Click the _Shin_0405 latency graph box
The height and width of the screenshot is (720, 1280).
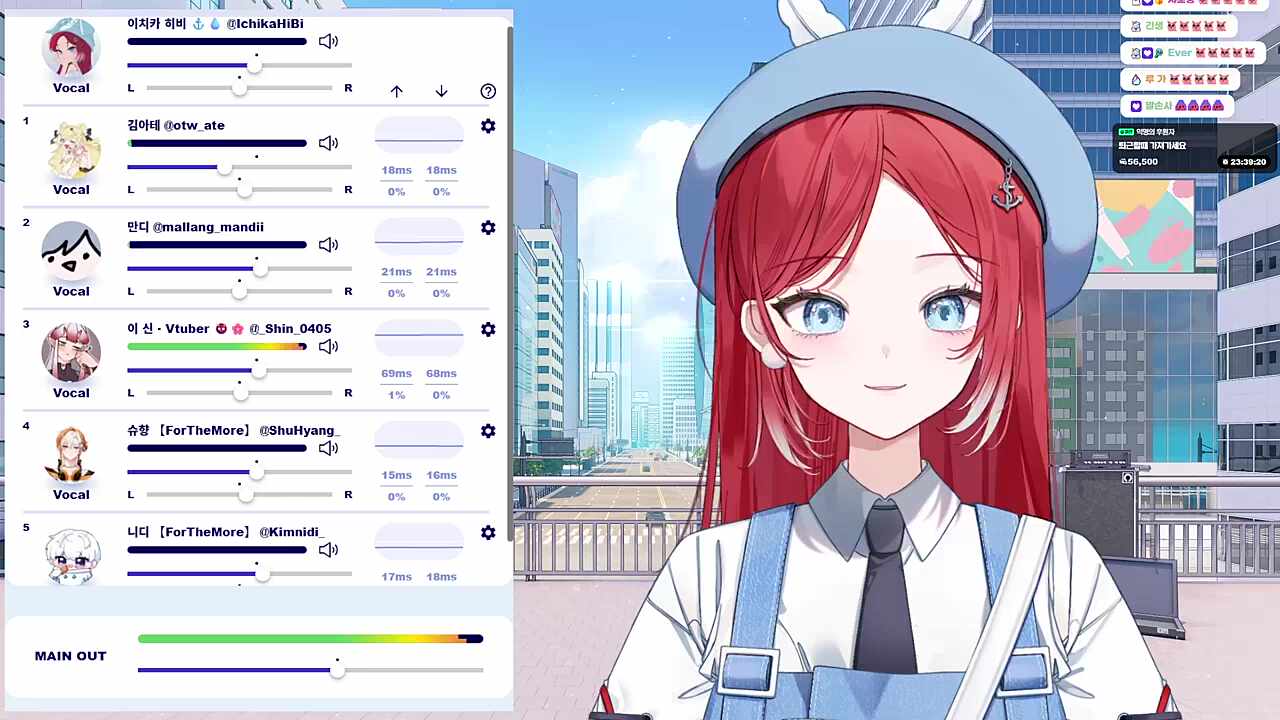[419, 338]
